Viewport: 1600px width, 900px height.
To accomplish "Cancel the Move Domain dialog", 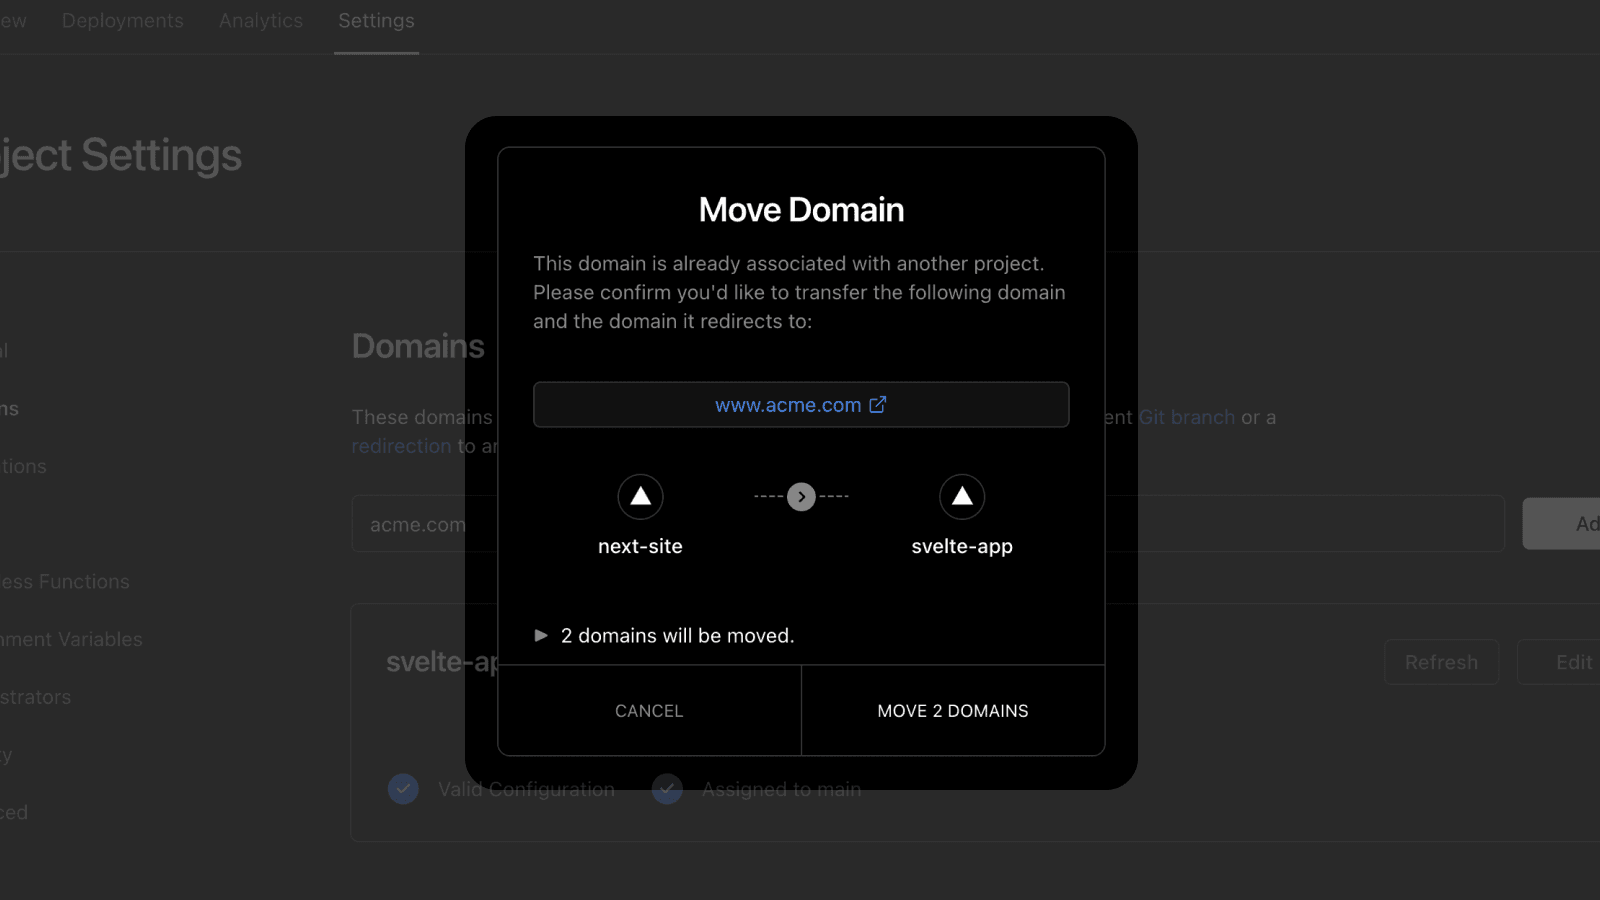I will point(649,711).
